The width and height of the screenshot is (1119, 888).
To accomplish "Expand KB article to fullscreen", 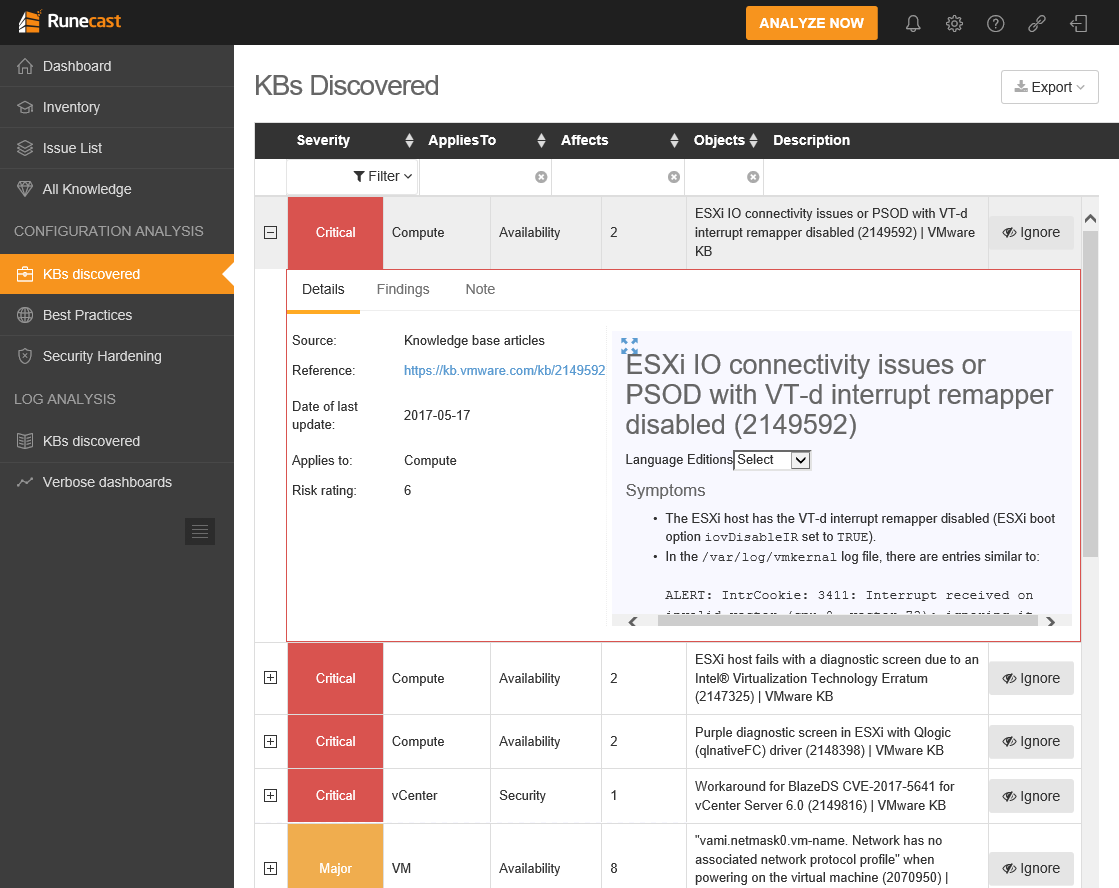I will tap(629, 346).
